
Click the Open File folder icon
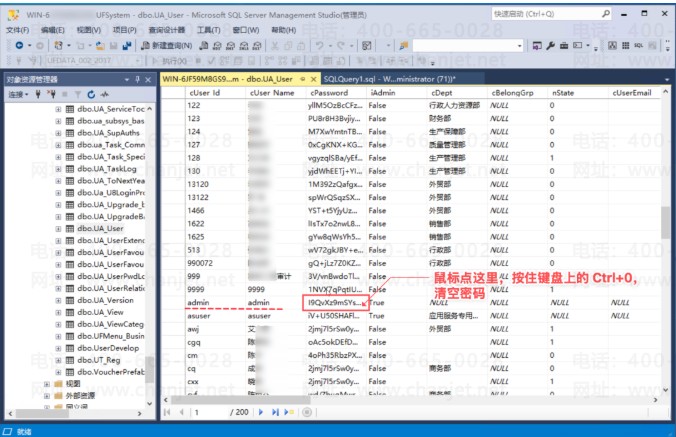coord(100,45)
